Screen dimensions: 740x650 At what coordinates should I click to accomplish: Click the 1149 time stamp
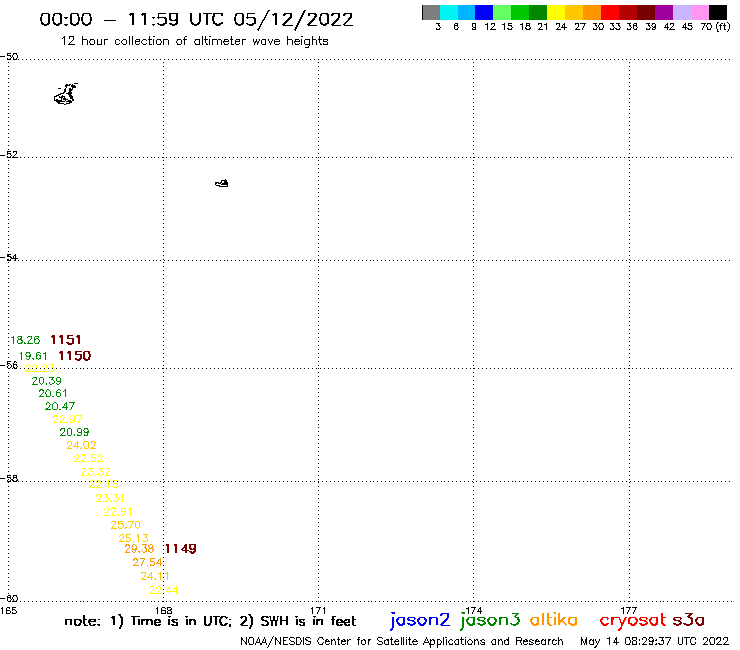180,549
